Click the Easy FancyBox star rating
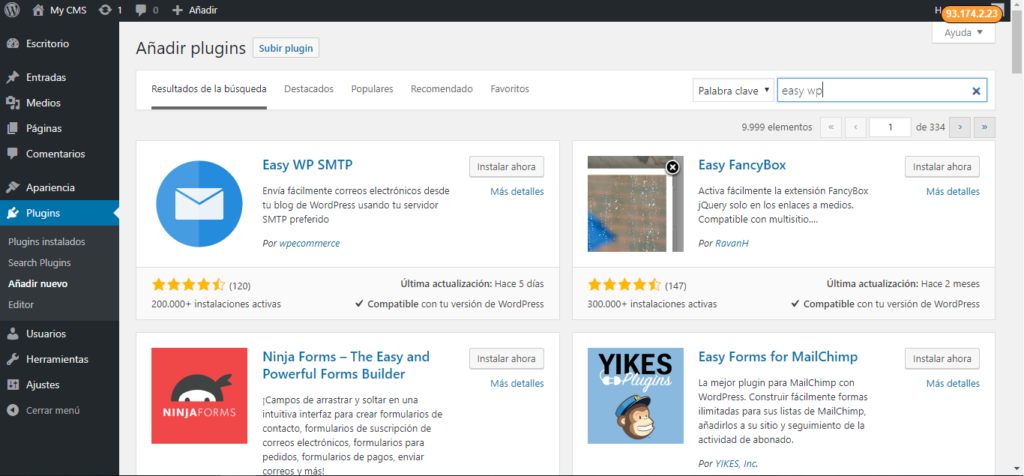Viewport: 1024px width, 476px height. coord(624,285)
